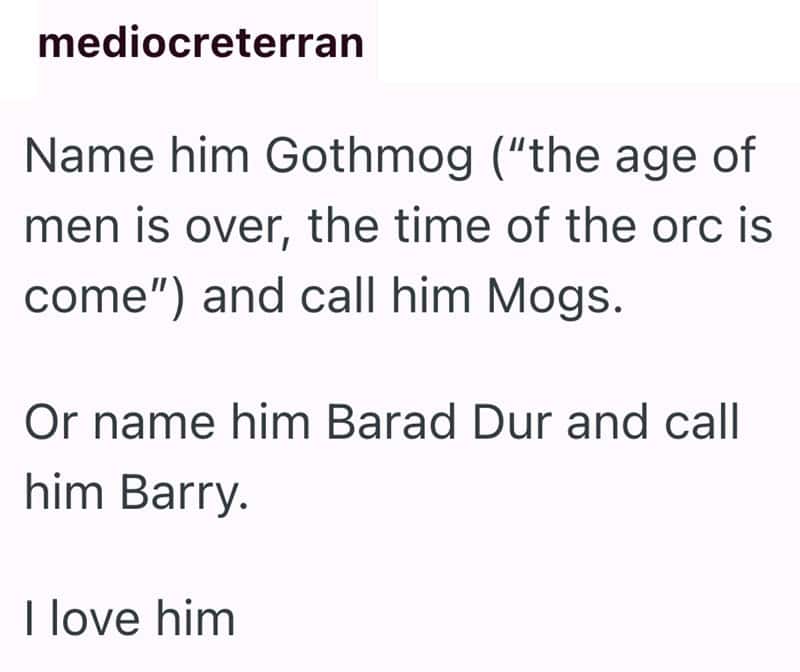Click the "I love him" line
The image size is (800, 672).
click(x=128, y=619)
